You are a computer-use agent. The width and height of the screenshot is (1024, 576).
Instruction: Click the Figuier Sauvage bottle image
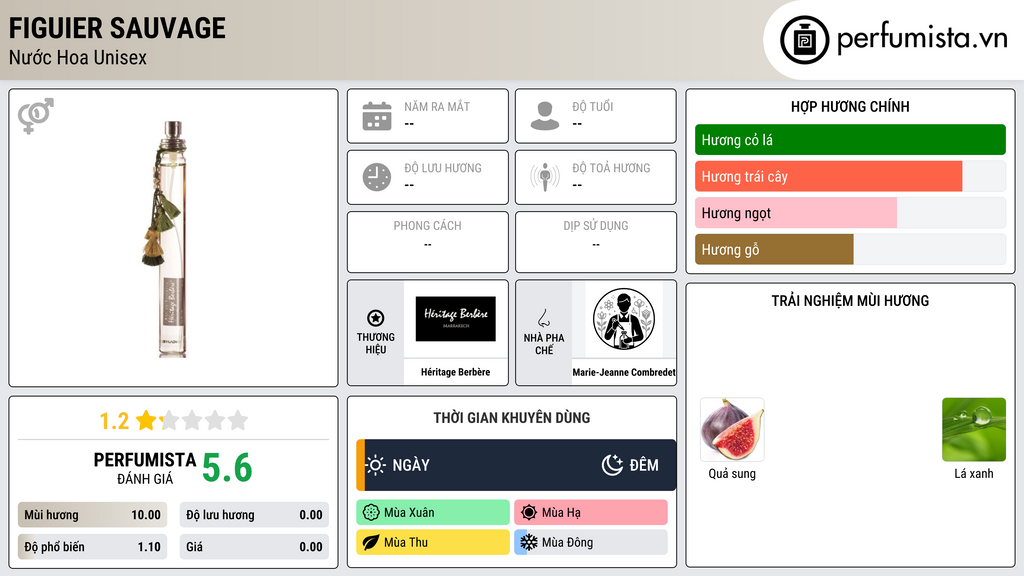(168, 239)
